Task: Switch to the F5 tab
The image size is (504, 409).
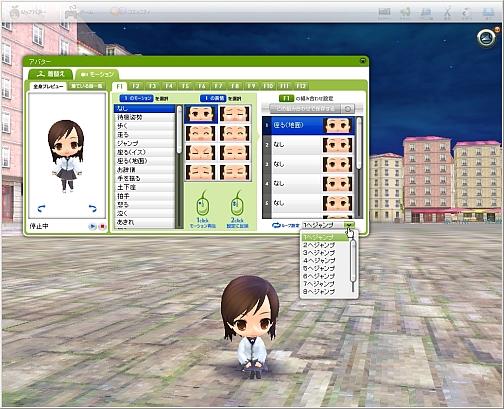Action: [x=185, y=86]
